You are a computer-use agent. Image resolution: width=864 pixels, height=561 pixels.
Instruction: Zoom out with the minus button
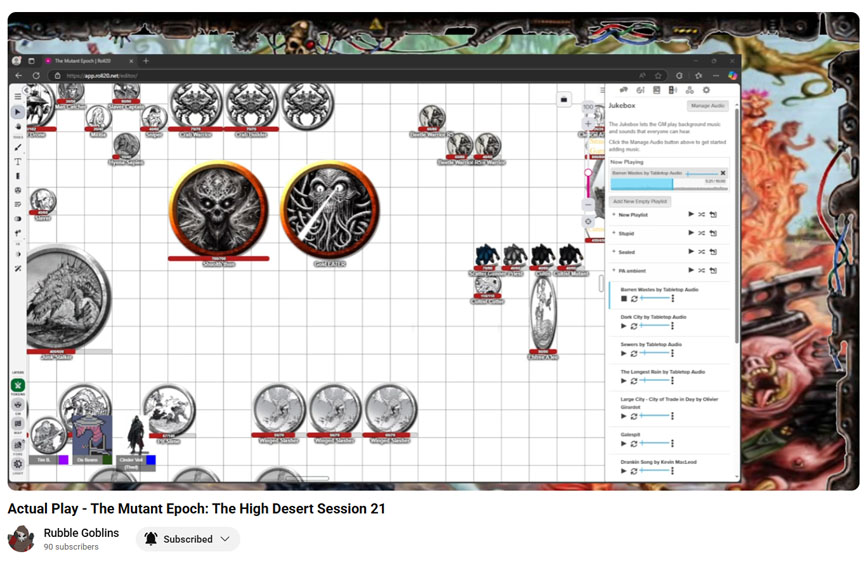tap(588, 204)
